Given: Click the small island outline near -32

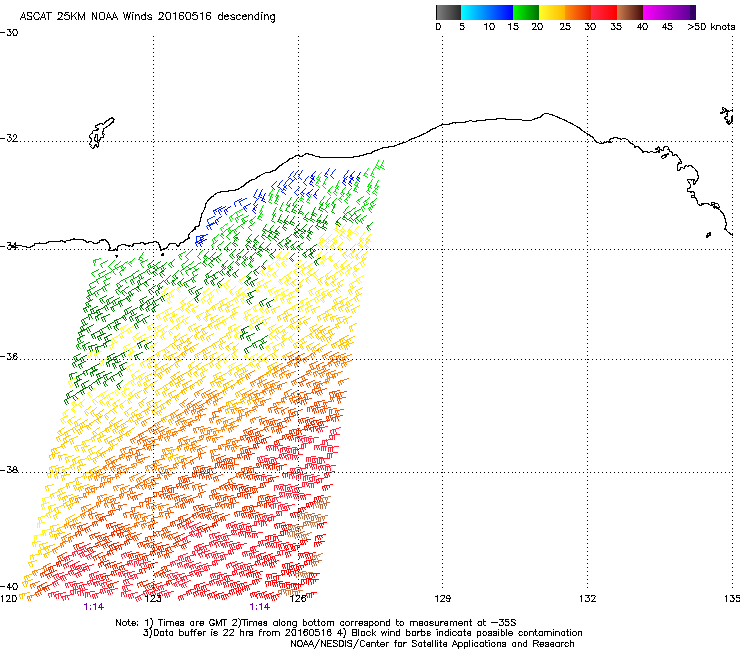Looking at the screenshot, I should (101, 133).
